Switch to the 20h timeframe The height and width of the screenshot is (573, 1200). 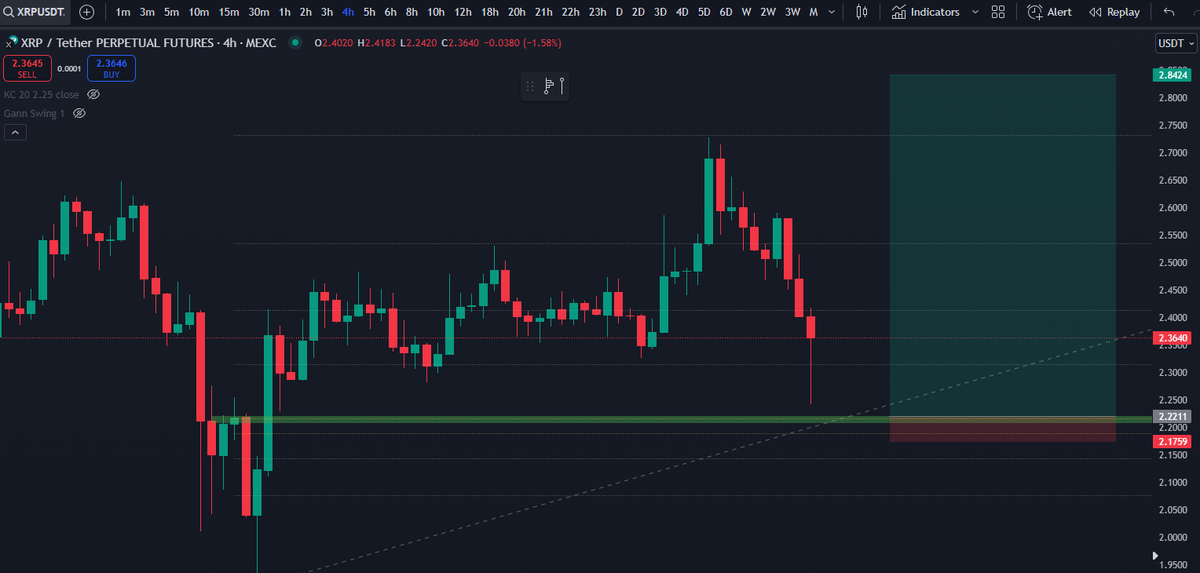(516, 12)
